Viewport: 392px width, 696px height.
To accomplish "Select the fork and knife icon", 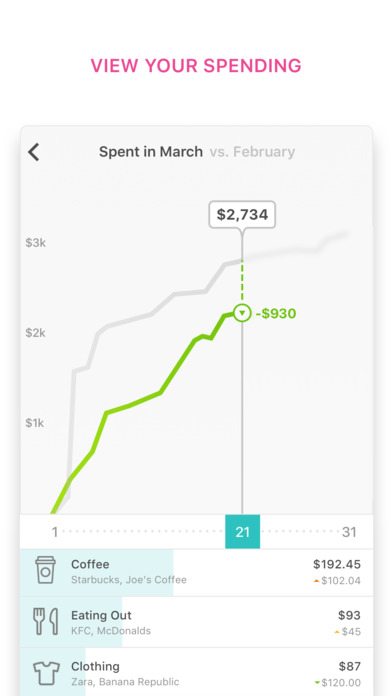I will click(46, 621).
